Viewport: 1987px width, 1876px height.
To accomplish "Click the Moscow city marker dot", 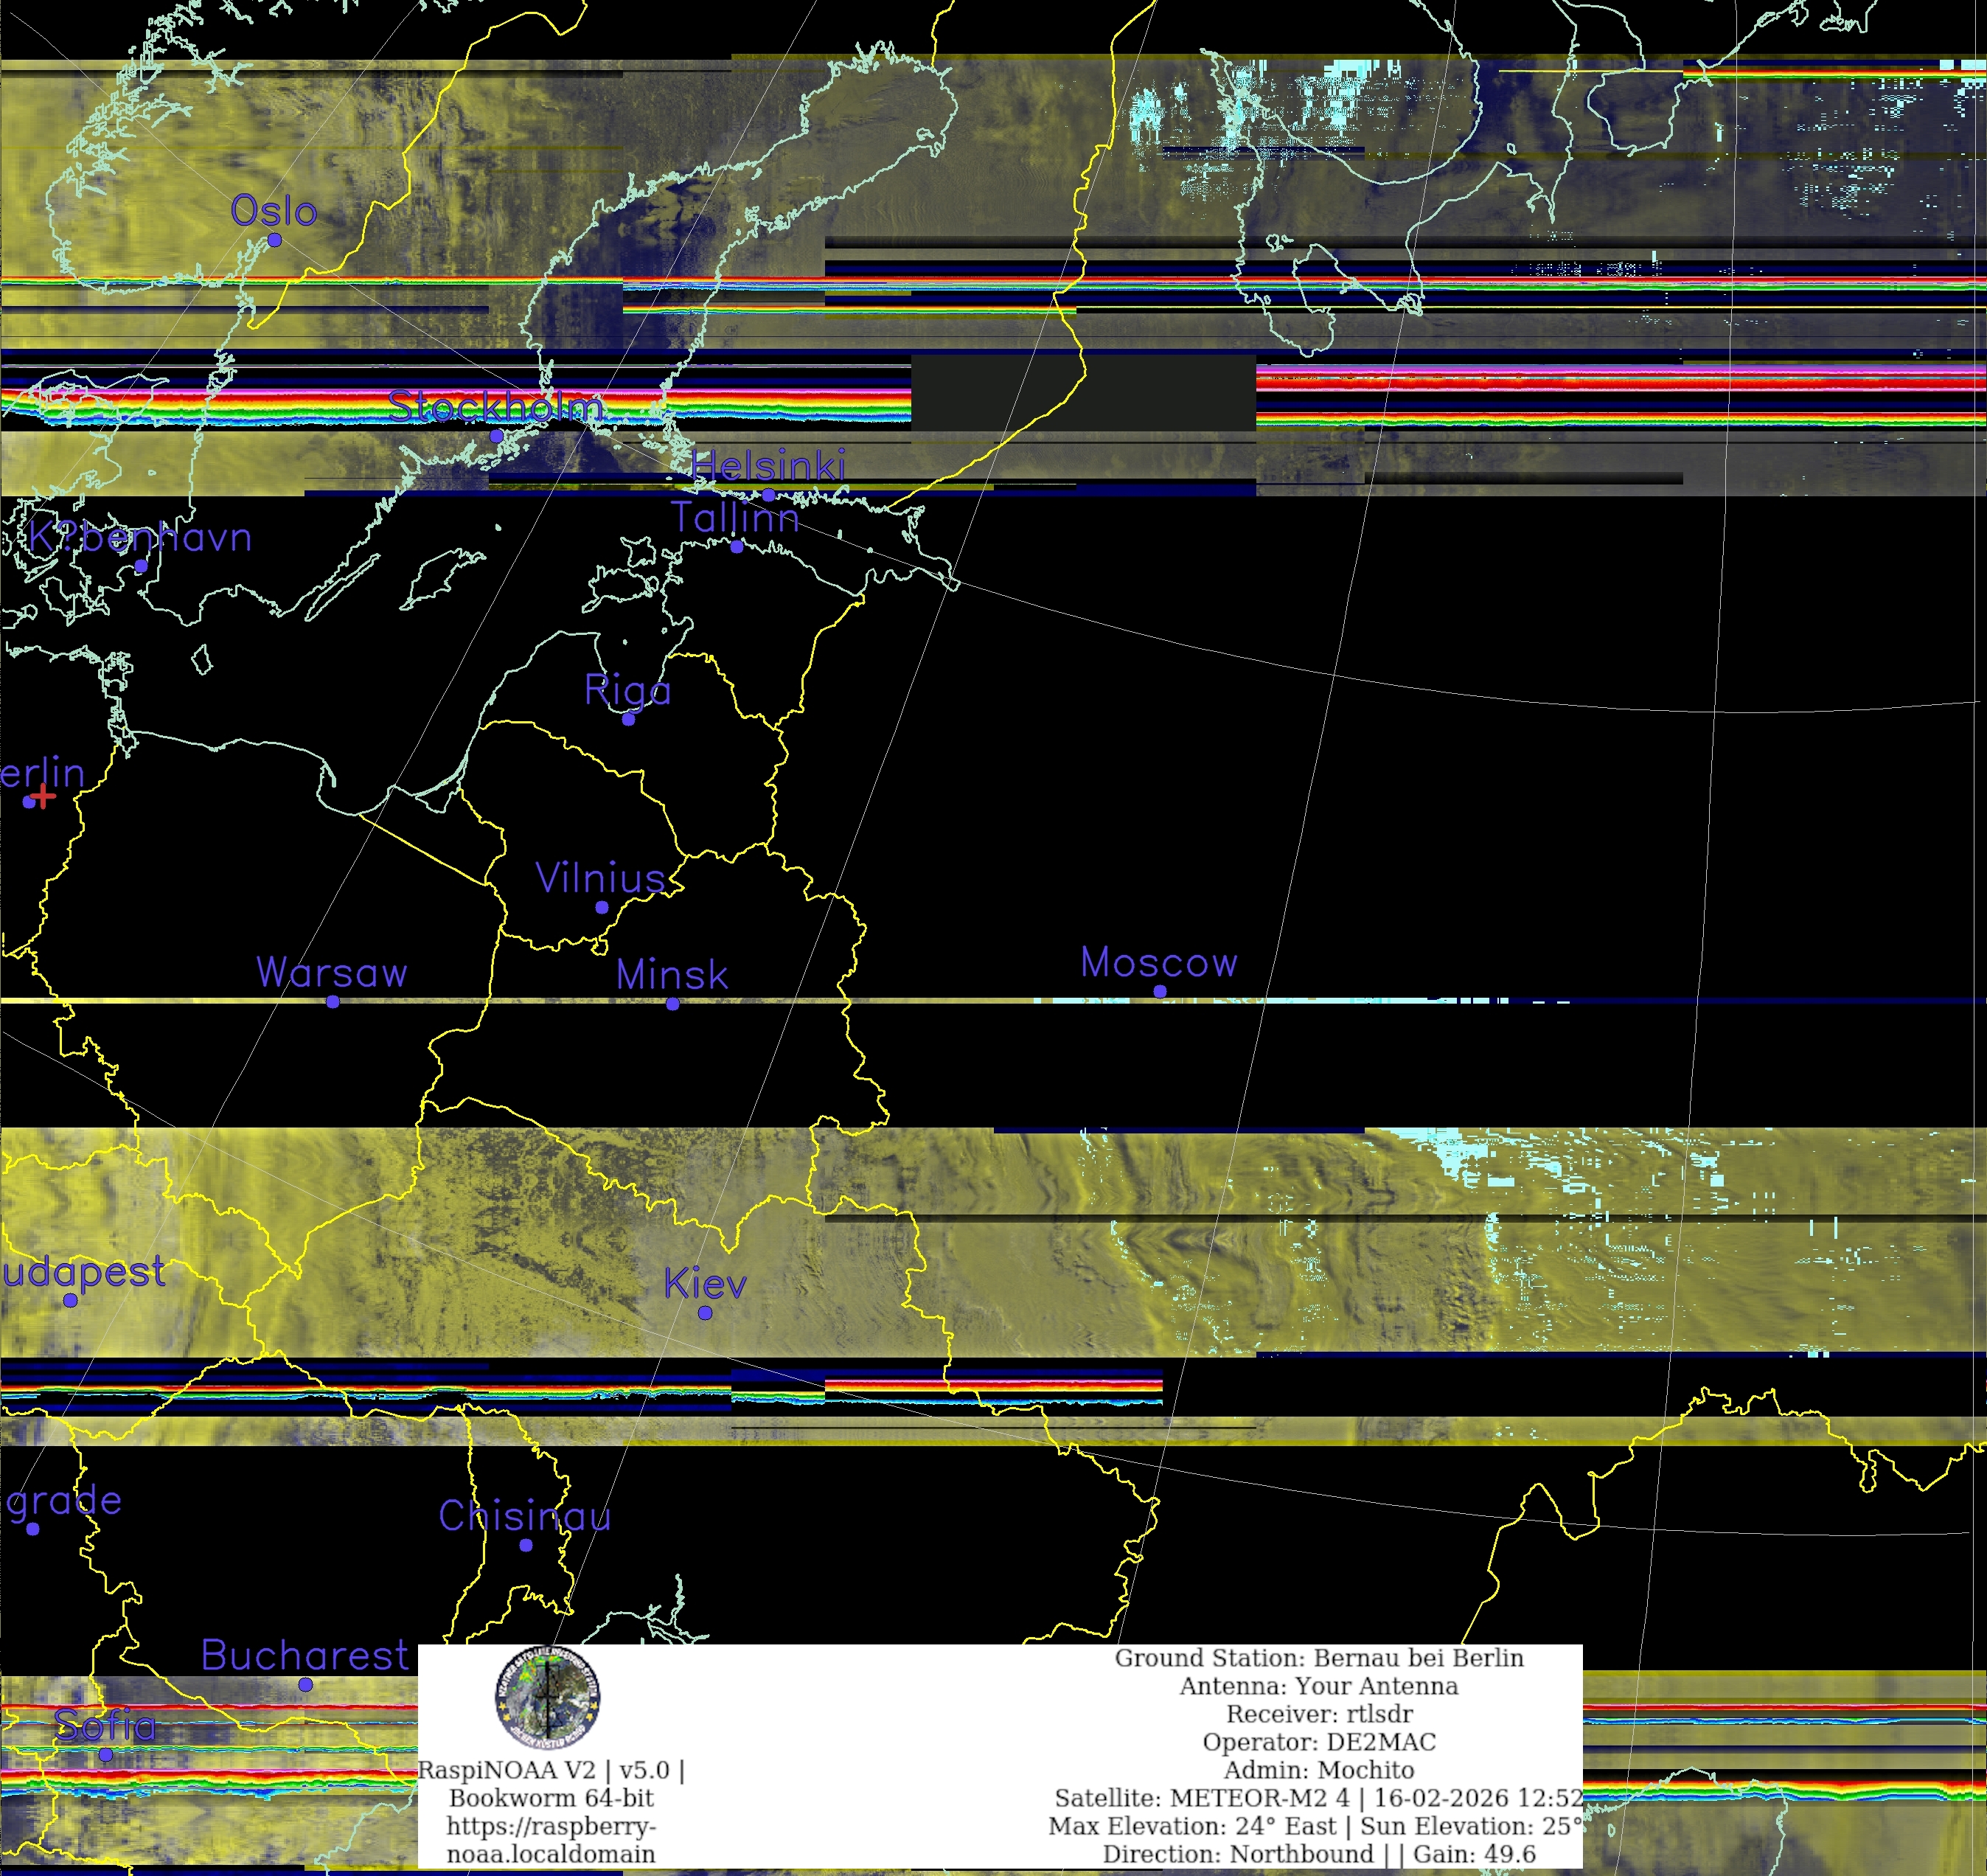I will point(1160,991).
